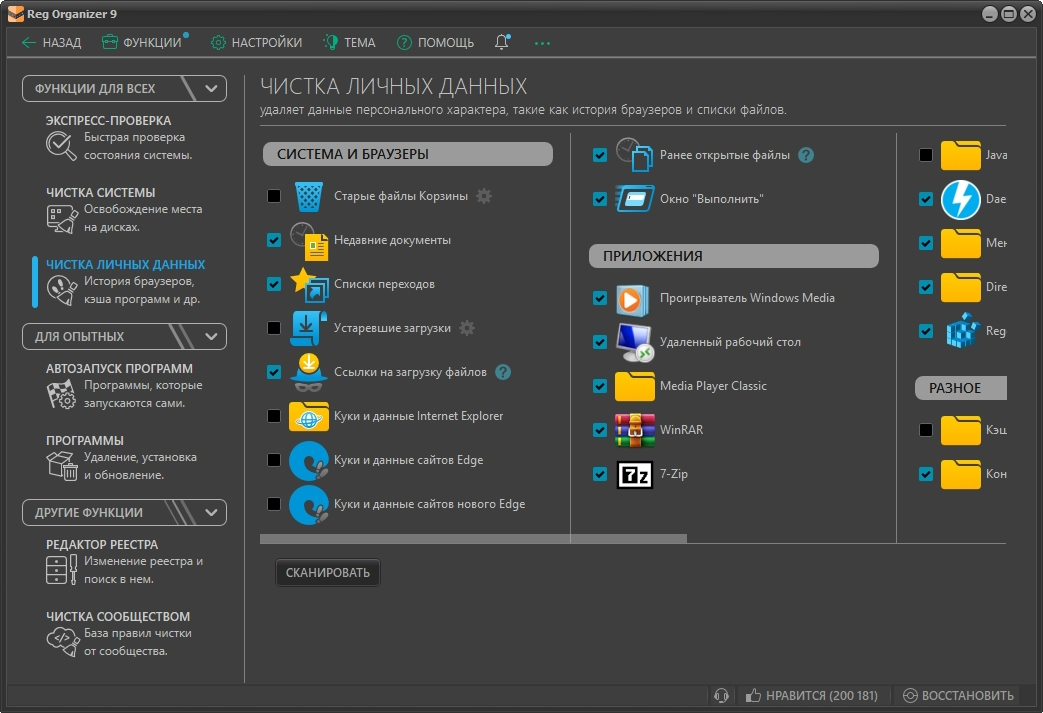Image resolution: width=1043 pixels, height=713 pixels.
Task: Click the gear icon beside Старые файлы Корзины
Action: (484, 196)
